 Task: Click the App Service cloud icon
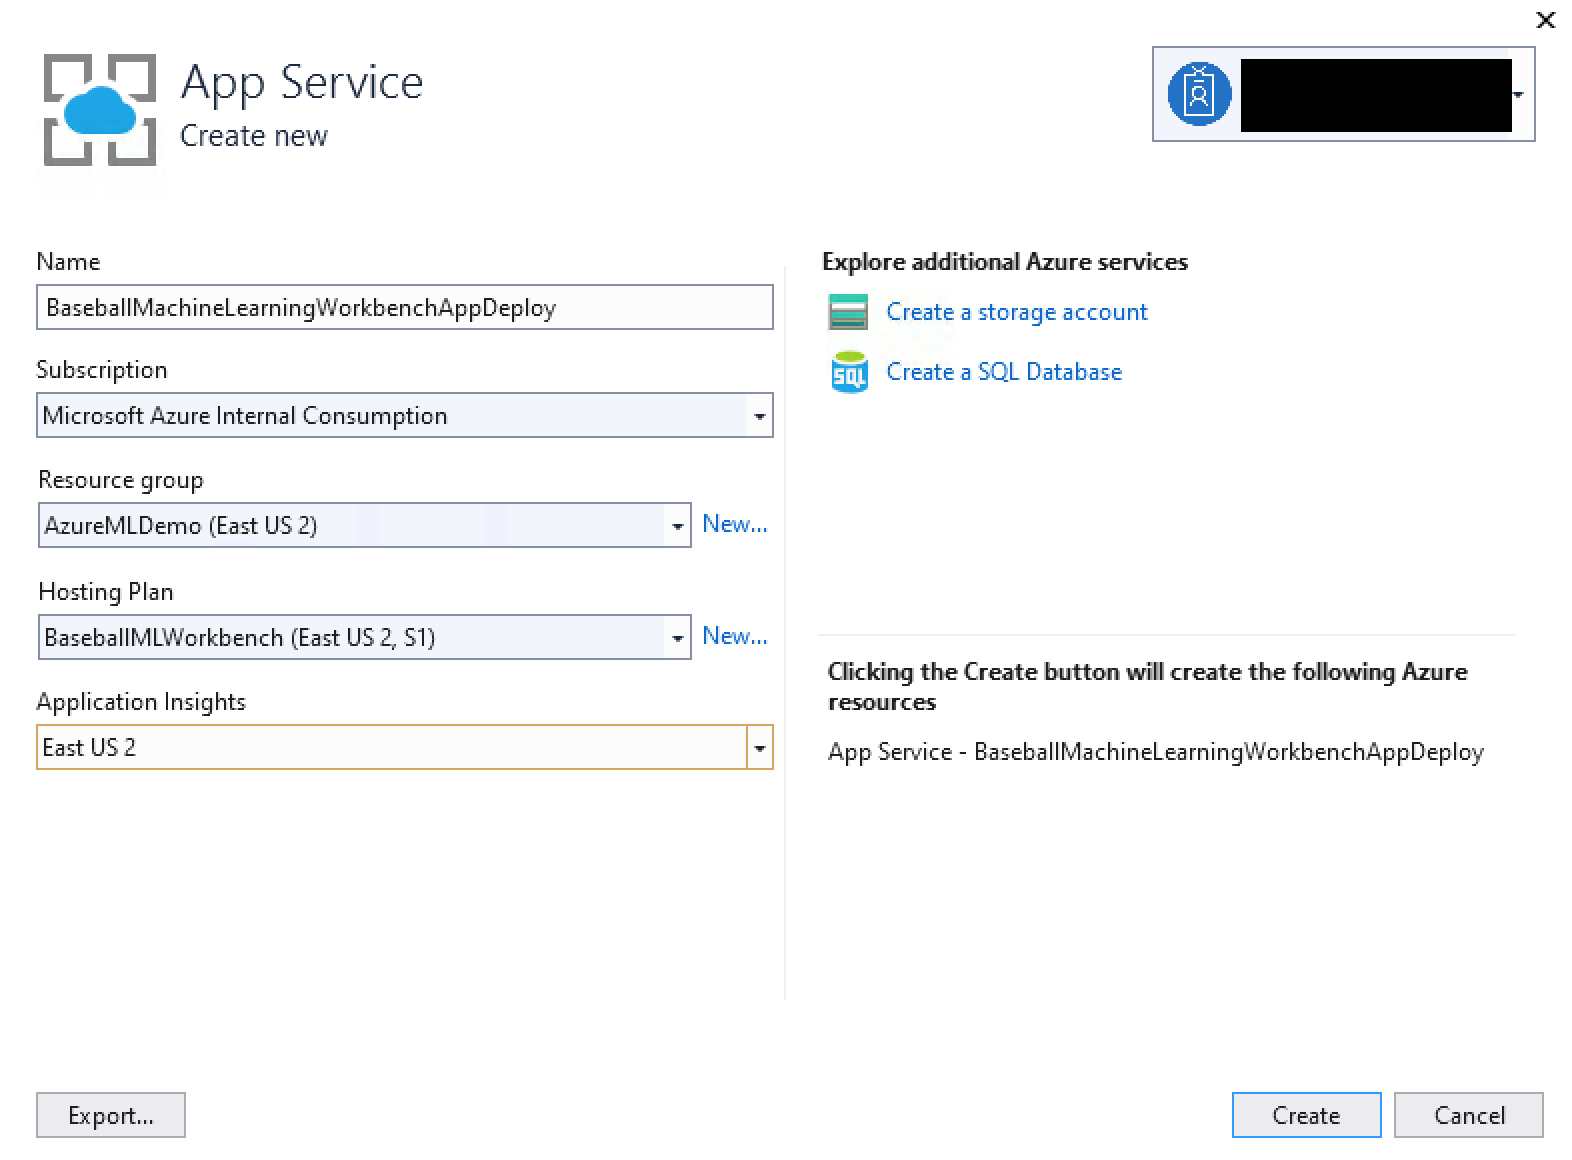pos(99,110)
